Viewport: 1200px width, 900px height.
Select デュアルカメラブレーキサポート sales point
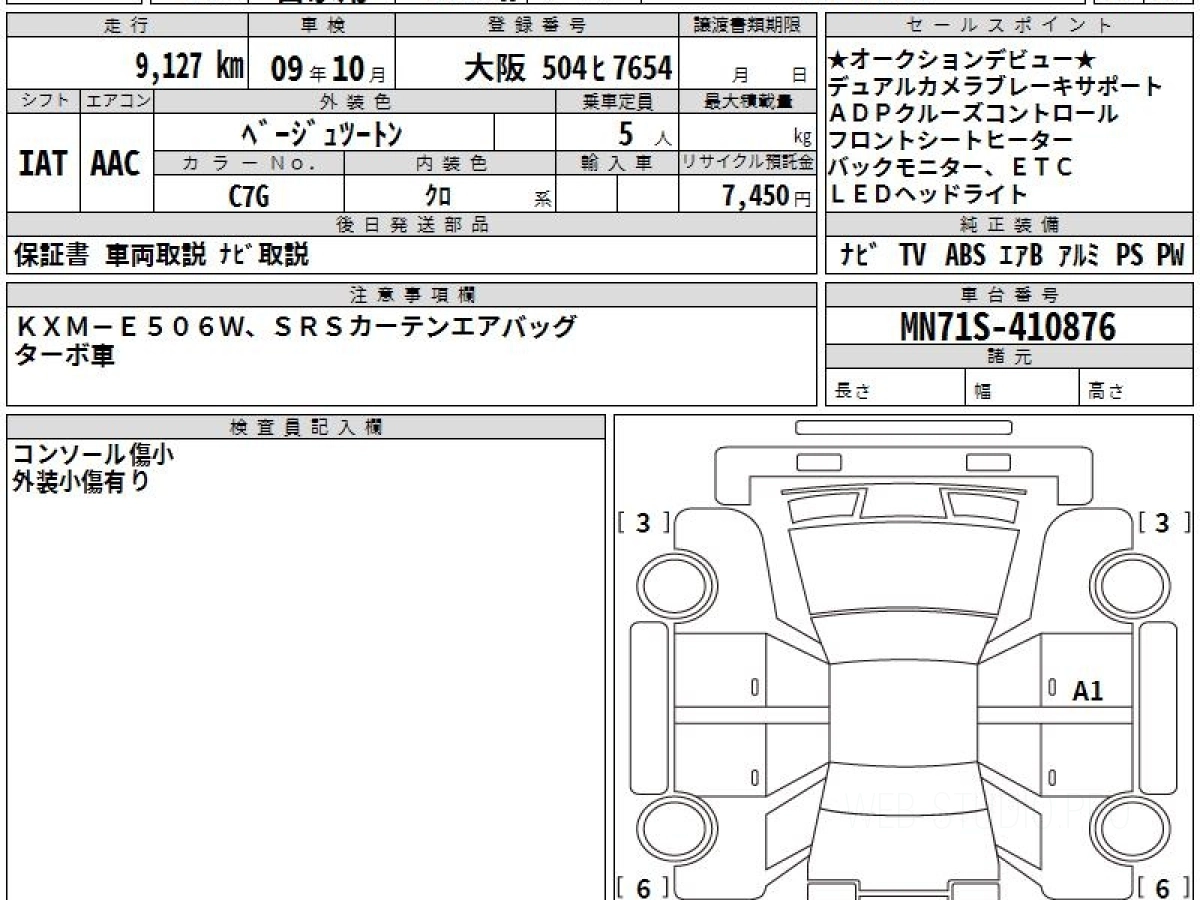point(997,87)
